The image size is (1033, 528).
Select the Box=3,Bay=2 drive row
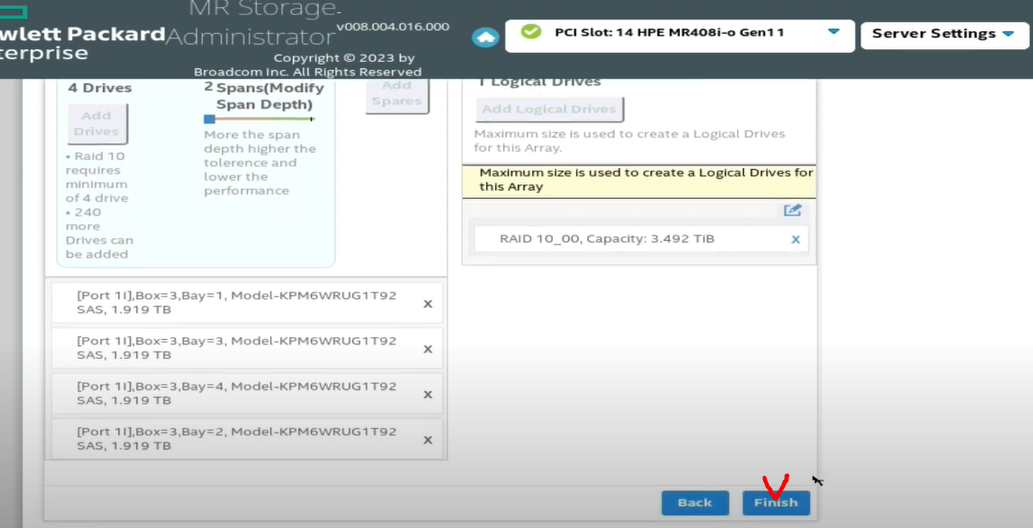[x=247, y=439]
